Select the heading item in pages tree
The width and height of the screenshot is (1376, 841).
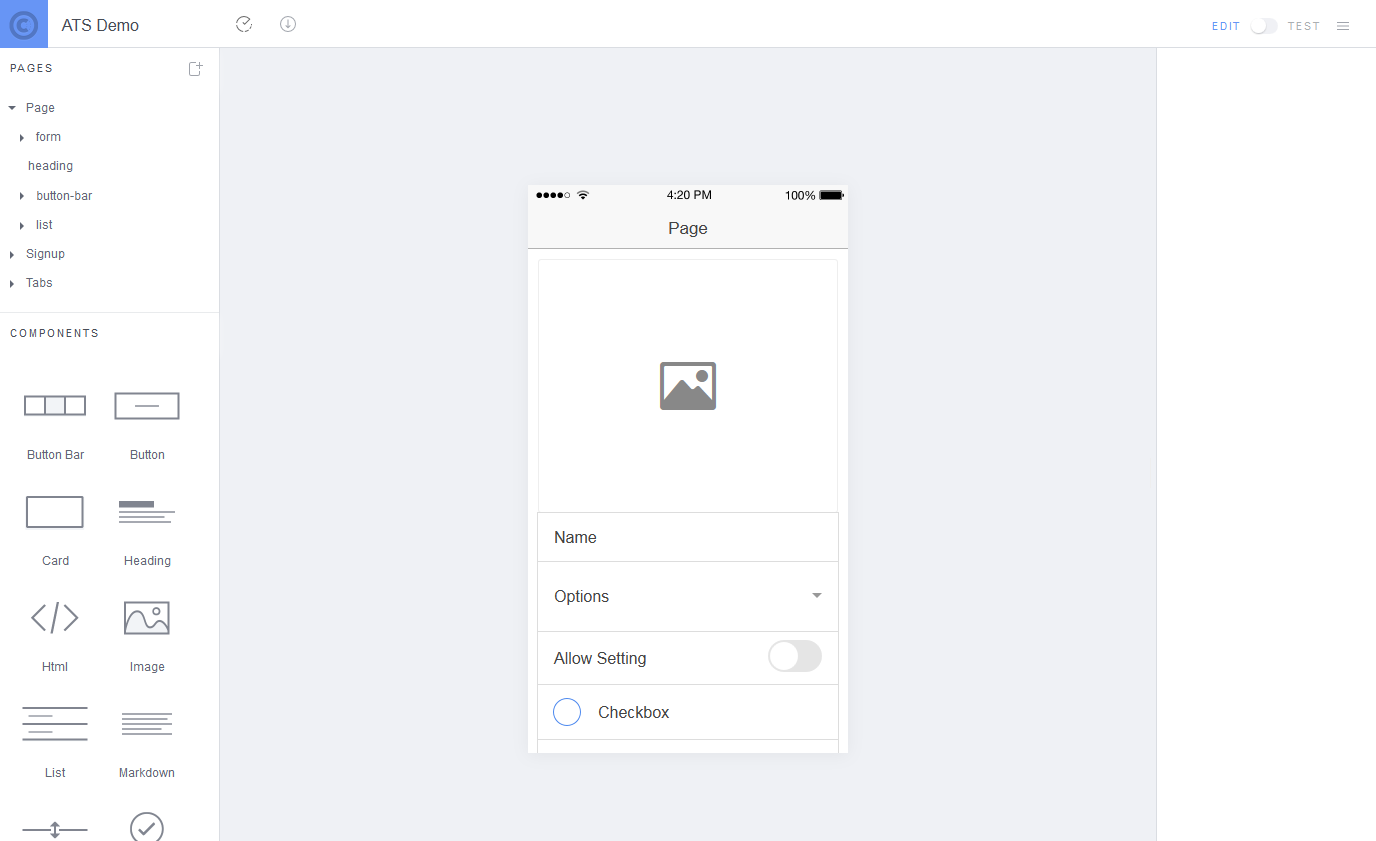pyautogui.click(x=50, y=166)
